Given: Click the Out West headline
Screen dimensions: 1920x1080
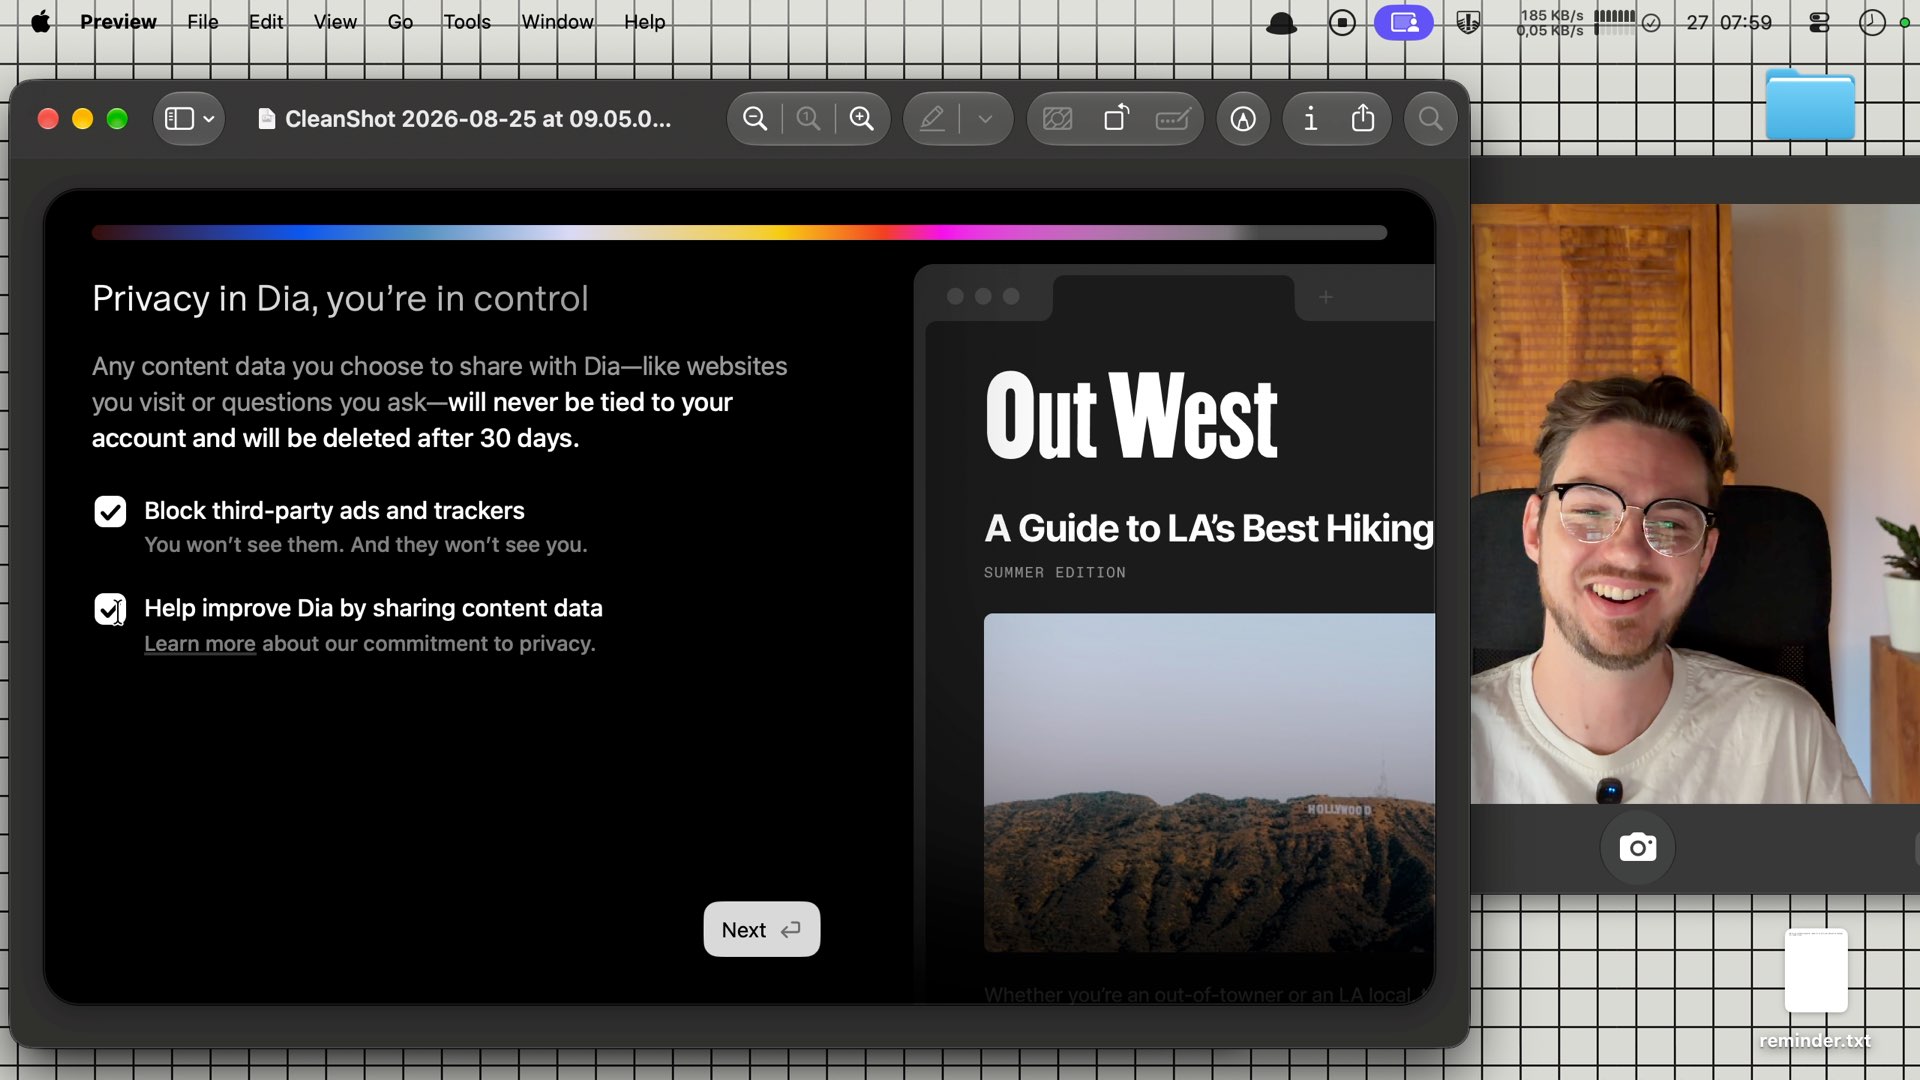Looking at the screenshot, I should [x=1131, y=416].
